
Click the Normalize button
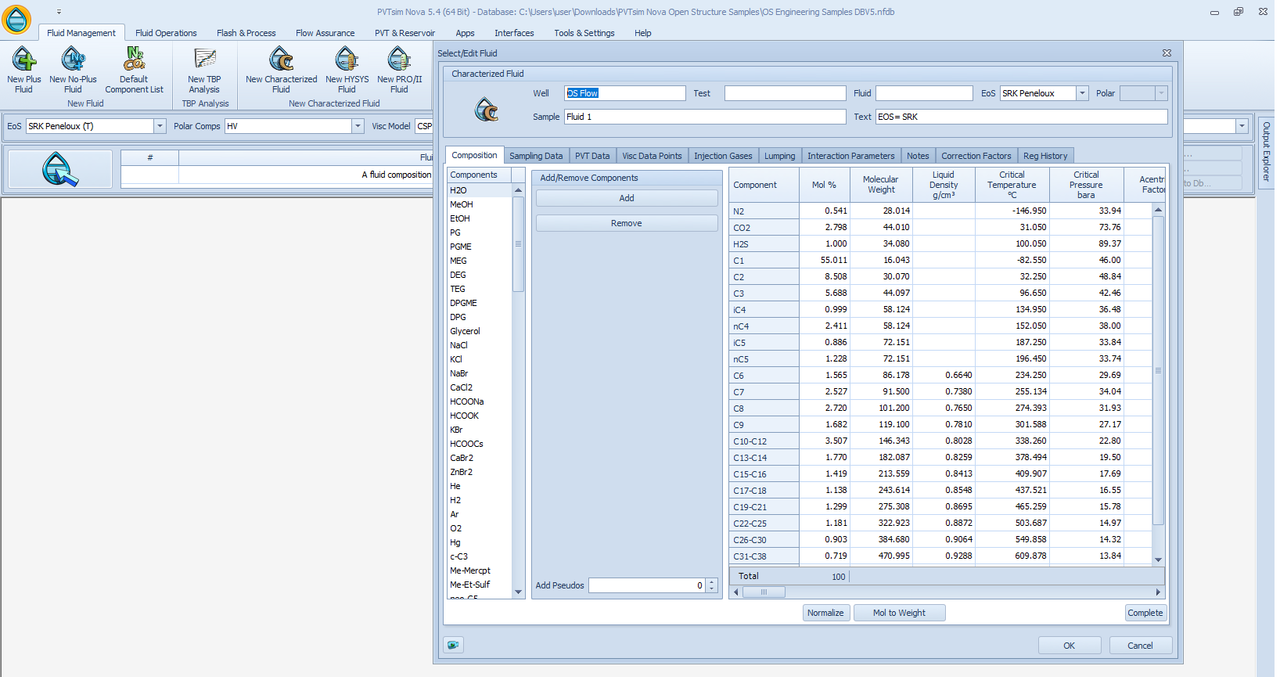[826, 613]
